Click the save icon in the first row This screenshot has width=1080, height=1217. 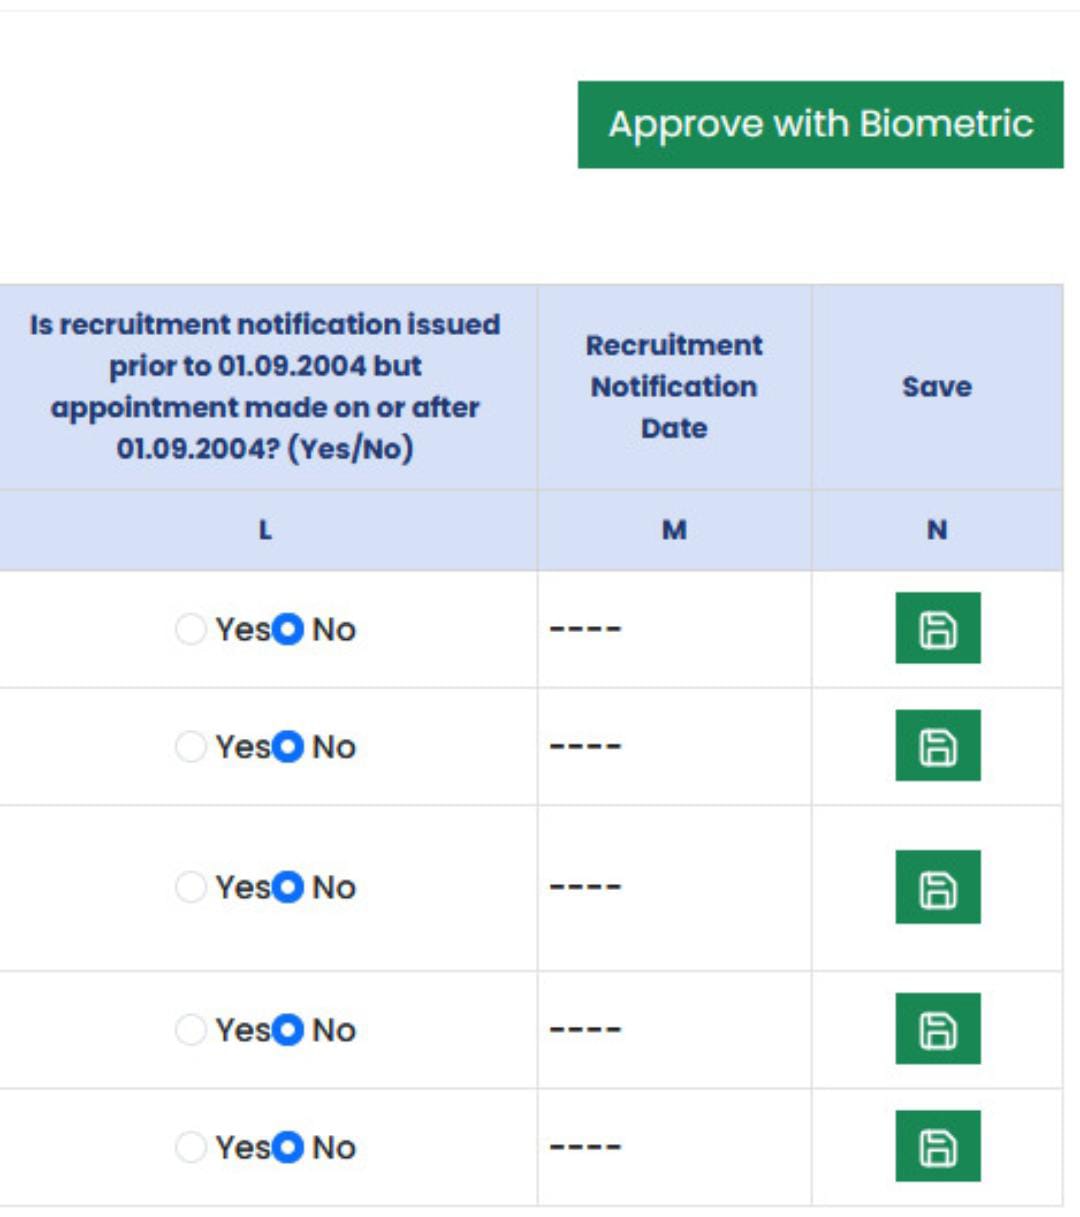pos(937,629)
